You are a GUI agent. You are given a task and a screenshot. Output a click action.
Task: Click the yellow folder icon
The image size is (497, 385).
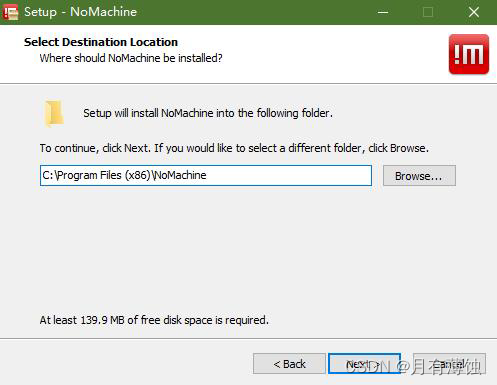[54, 113]
